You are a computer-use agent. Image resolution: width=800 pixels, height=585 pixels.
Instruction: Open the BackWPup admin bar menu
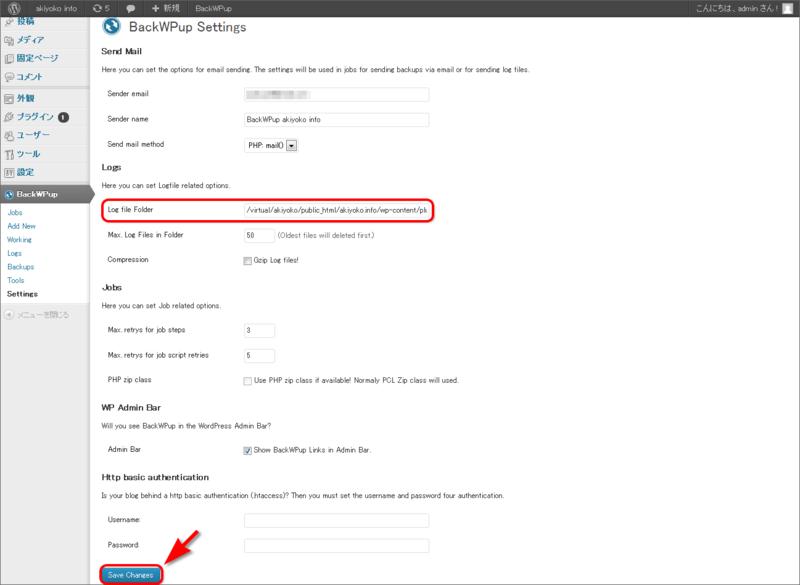(213, 8)
